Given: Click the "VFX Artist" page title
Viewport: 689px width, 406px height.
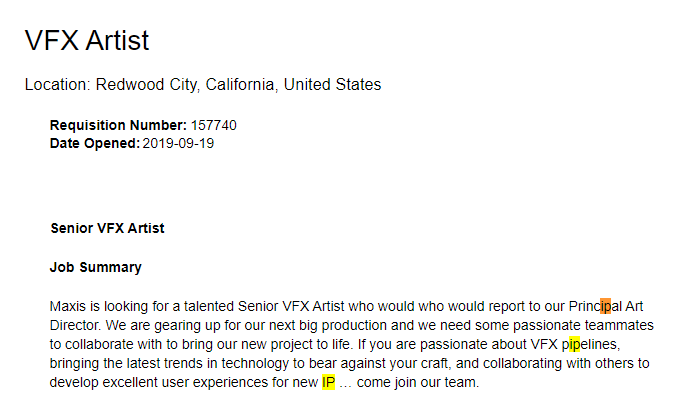Looking at the screenshot, I should [x=86, y=40].
